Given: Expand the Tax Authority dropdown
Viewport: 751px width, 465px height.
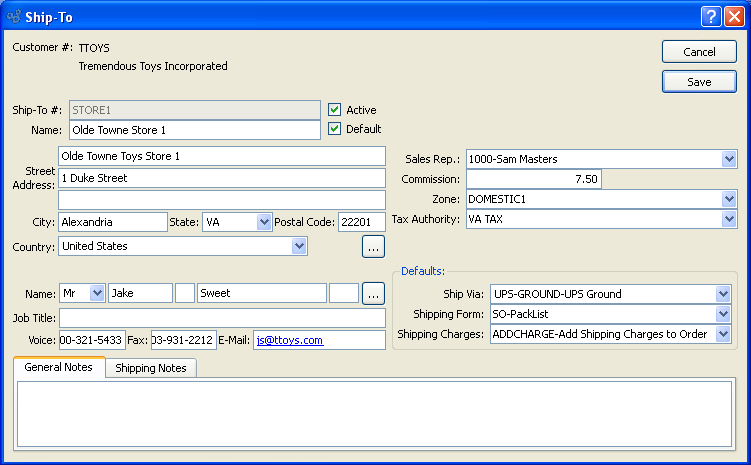Looking at the screenshot, I should 728,219.
